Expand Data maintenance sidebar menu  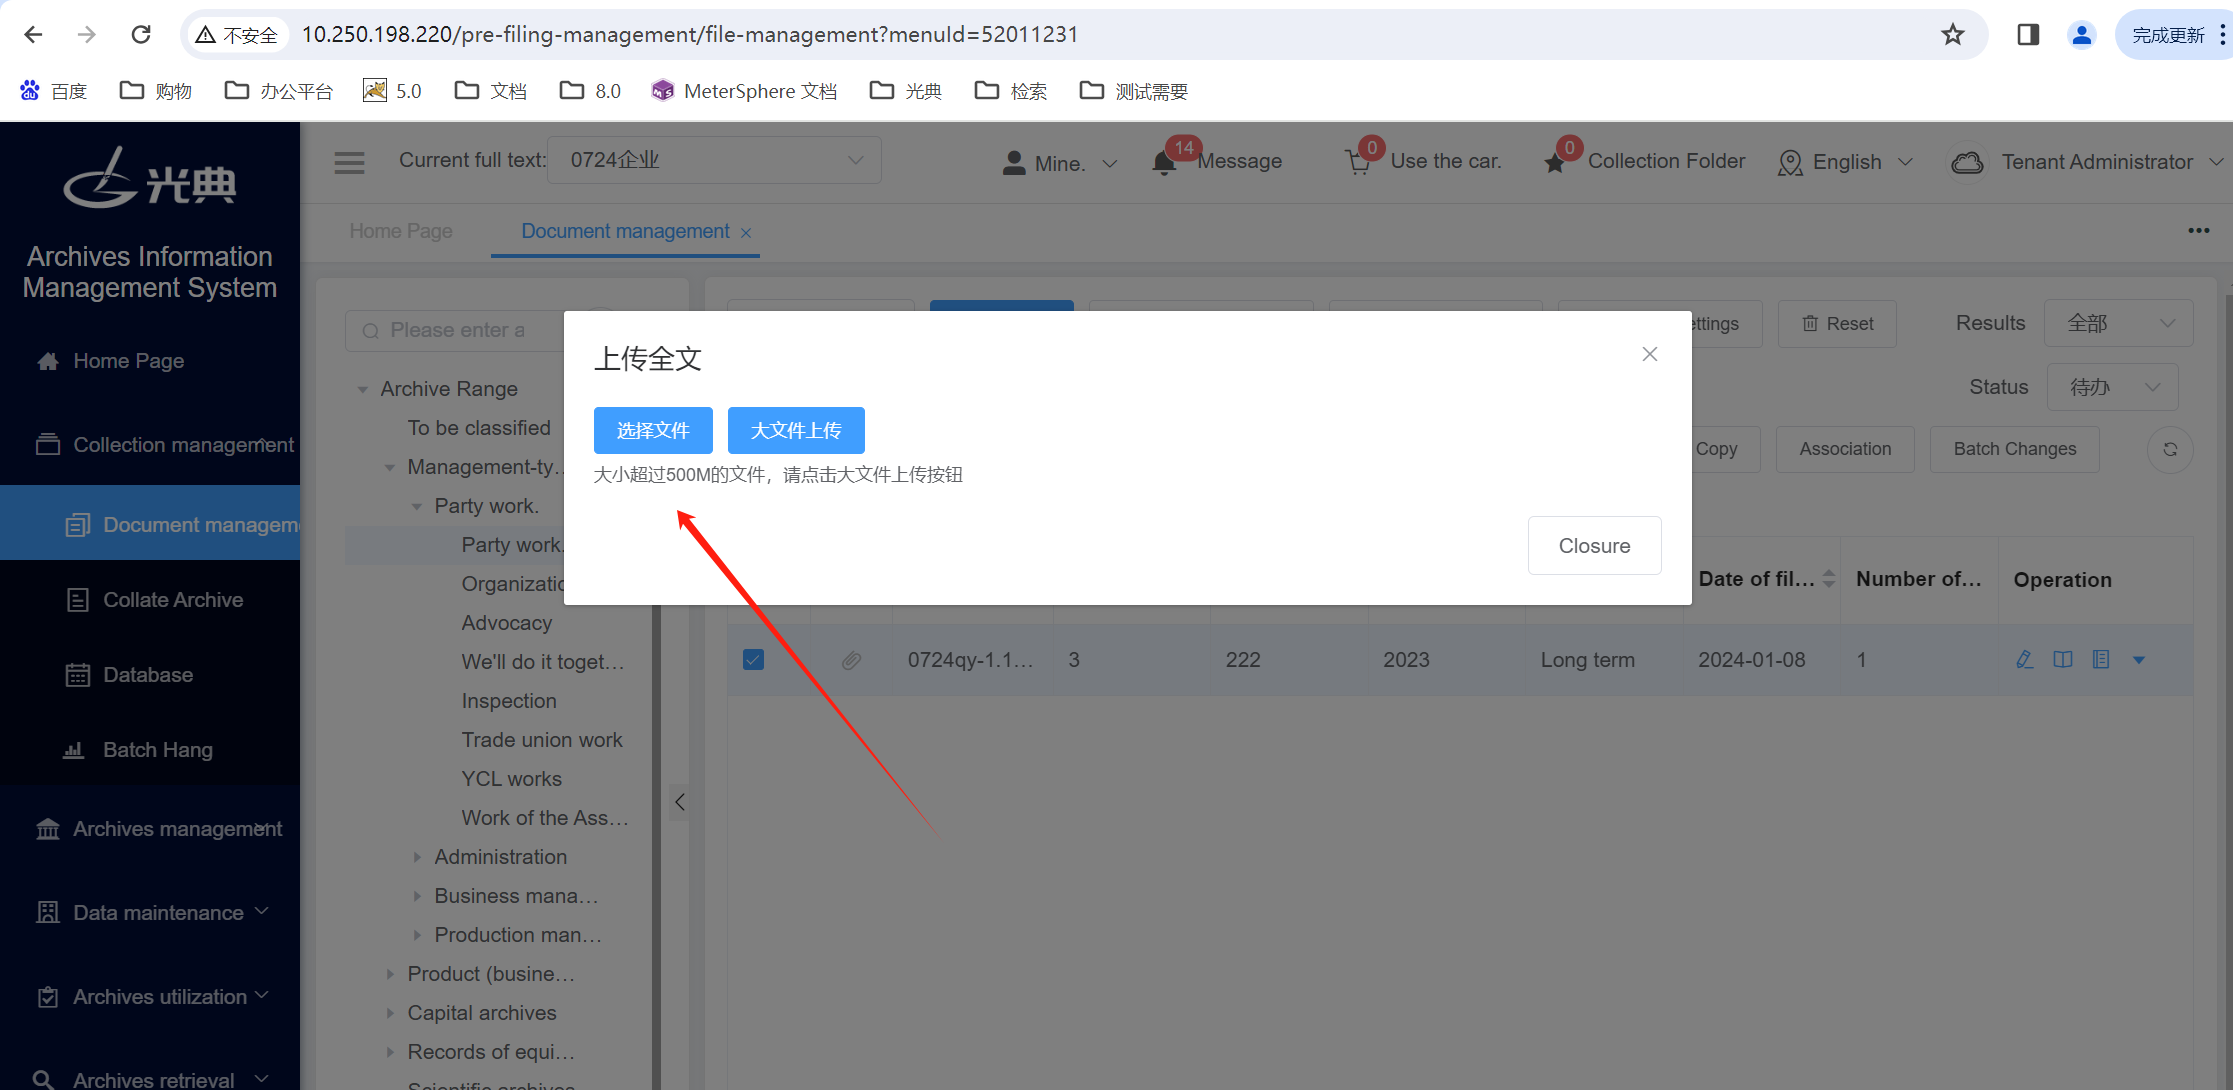[x=150, y=913]
